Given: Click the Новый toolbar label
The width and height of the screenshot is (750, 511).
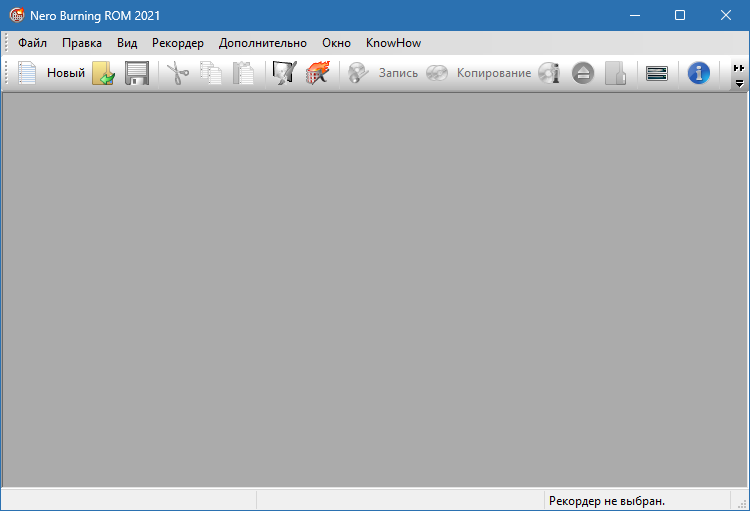Looking at the screenshot, I should 66,73.
